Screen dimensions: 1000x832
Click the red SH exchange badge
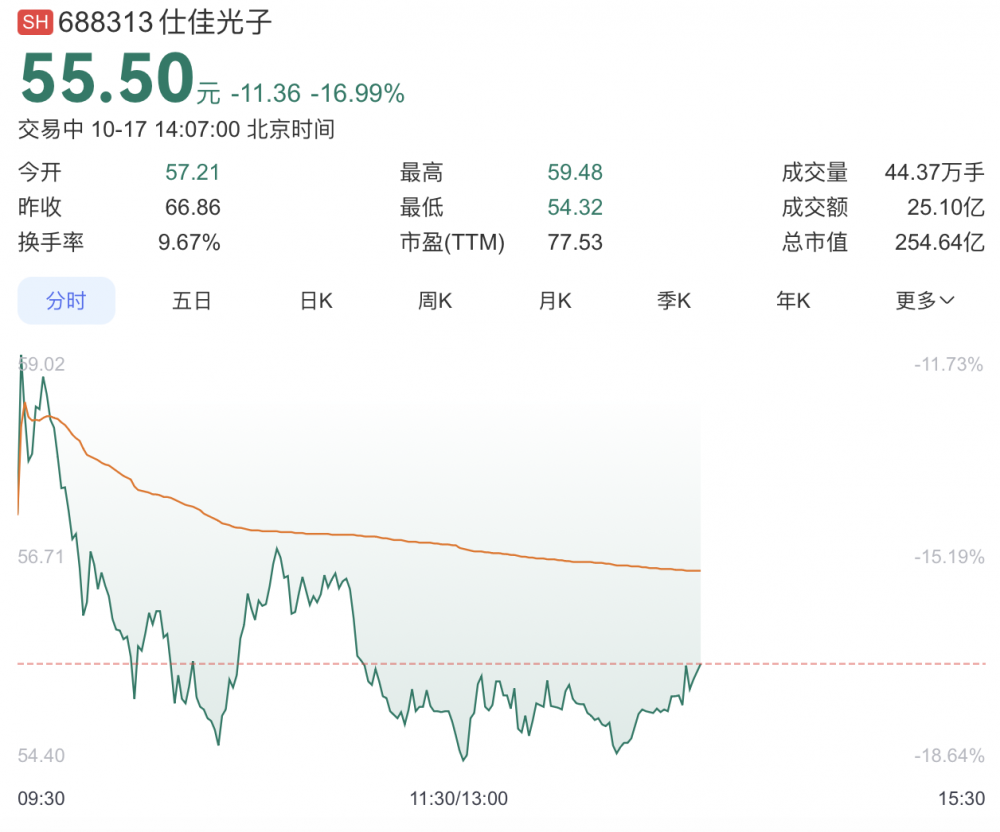click(36, 24)
